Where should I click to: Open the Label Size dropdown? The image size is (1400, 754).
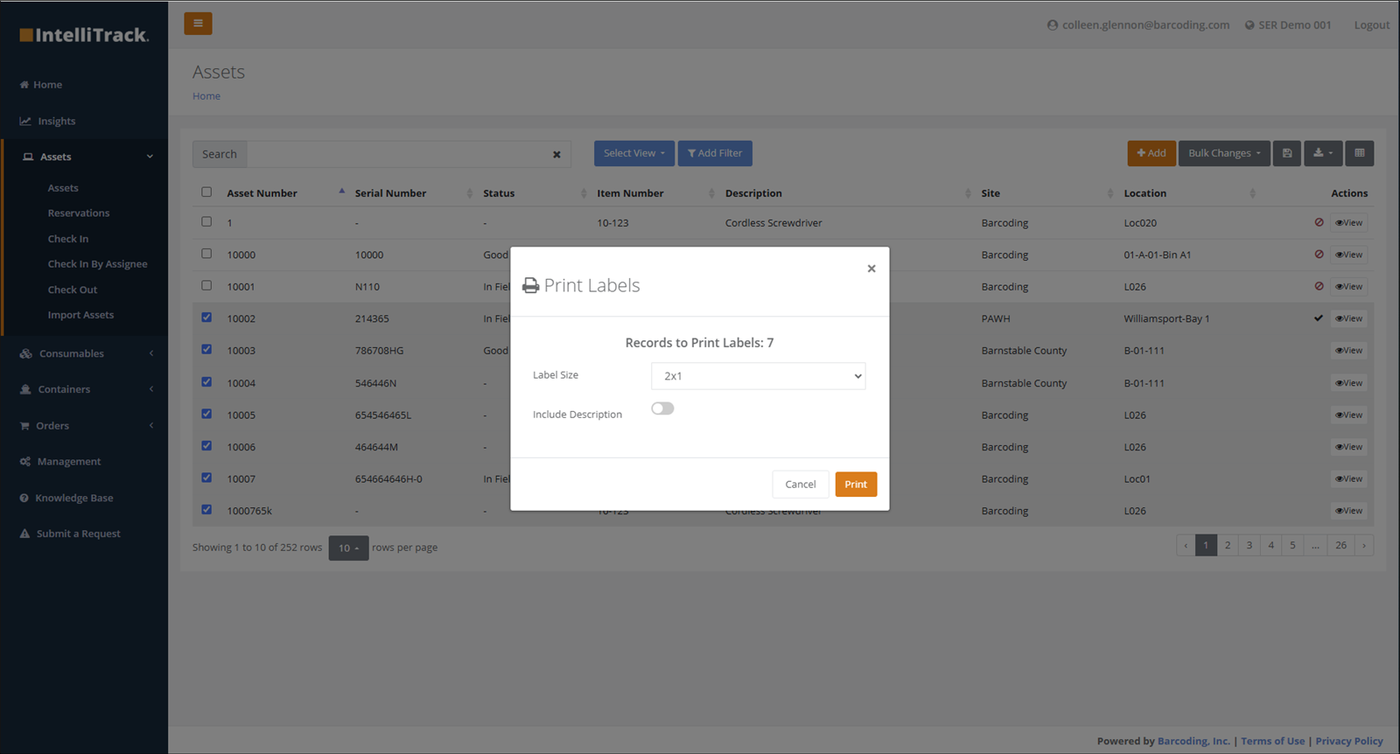pyautogui.click(x=758, y=376)
